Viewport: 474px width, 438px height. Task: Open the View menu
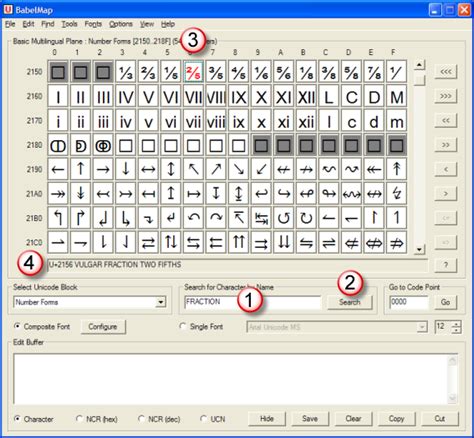pyautogui.click(x=147, y=24)
